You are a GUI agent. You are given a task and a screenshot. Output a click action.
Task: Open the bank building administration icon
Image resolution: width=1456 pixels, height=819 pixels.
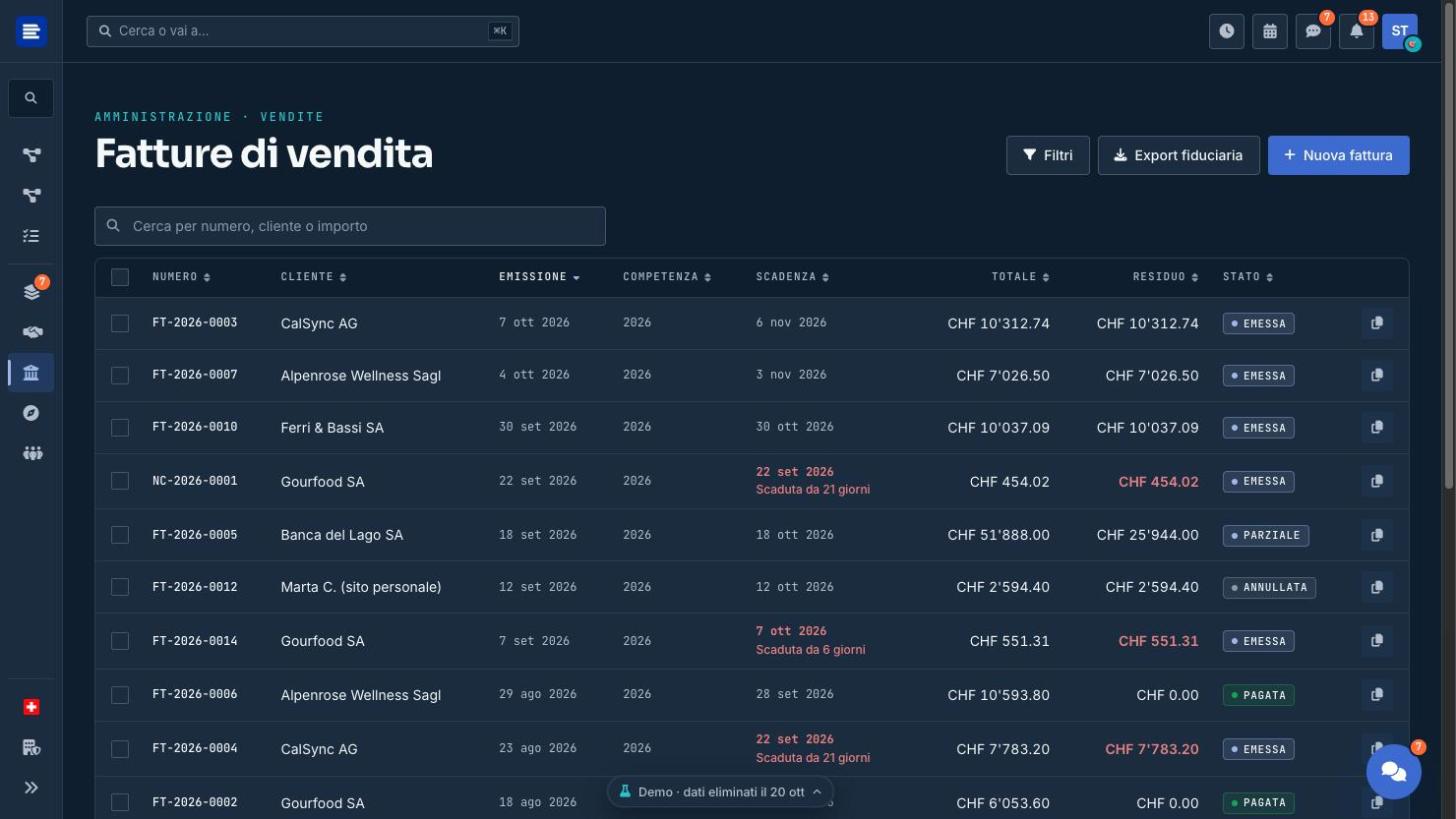click(x=31, y=372)
